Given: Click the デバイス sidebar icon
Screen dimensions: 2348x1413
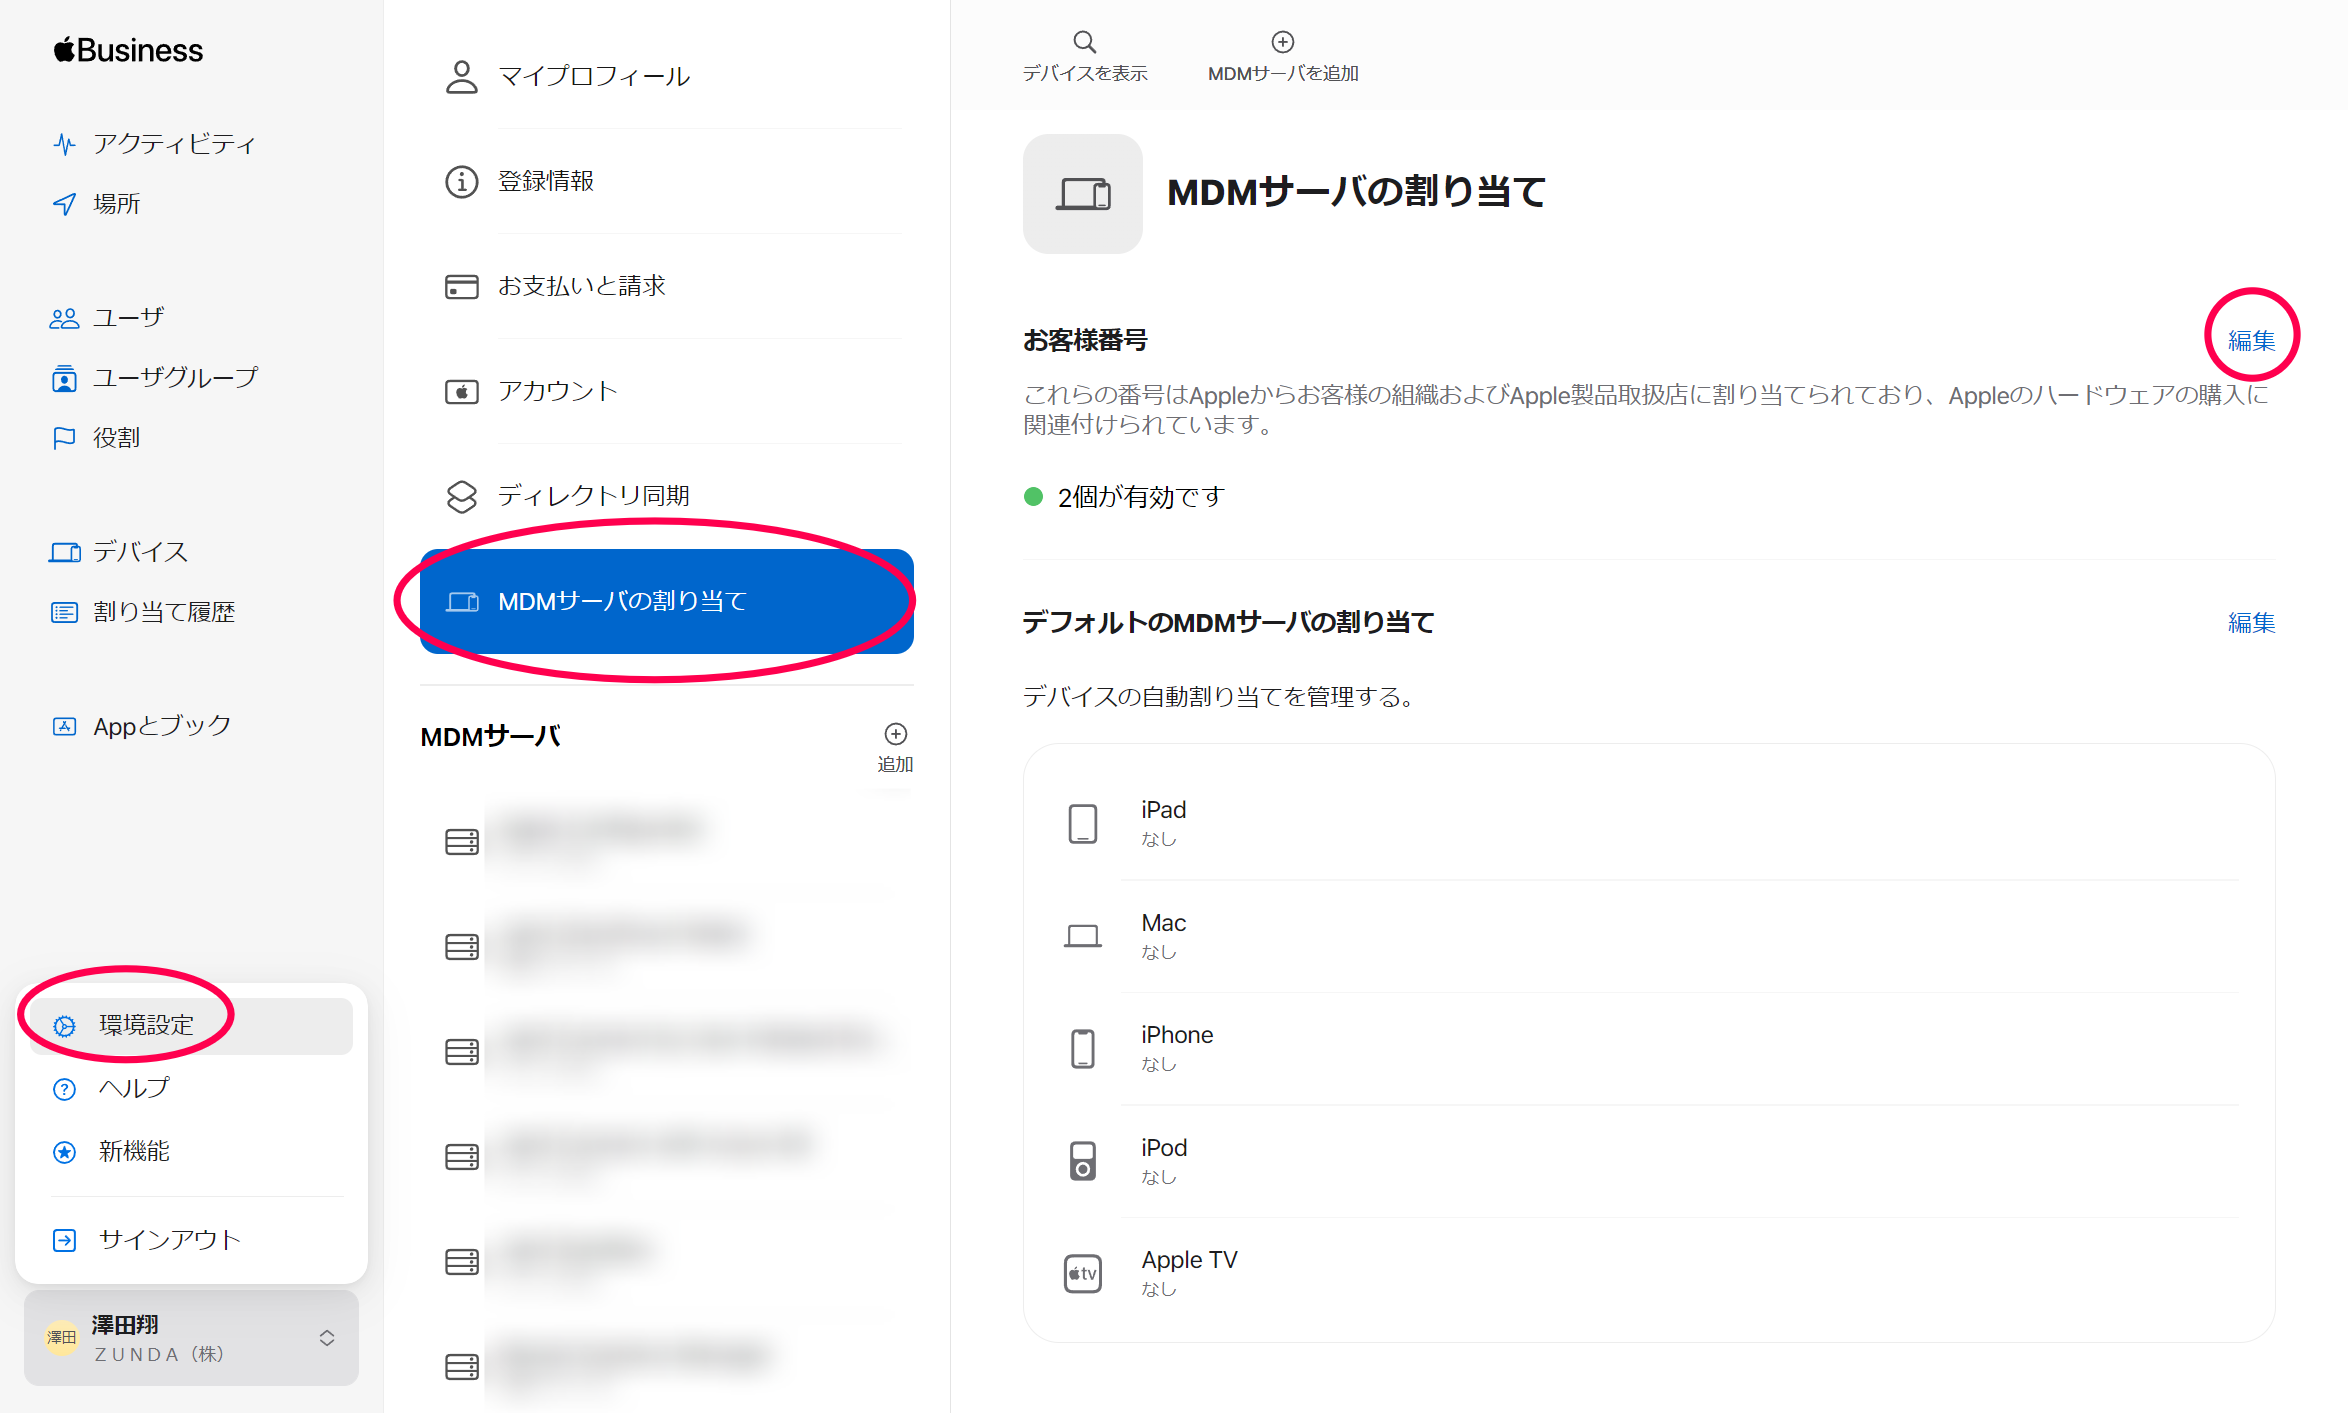Looking at the screenshot, I should point(64,552).
